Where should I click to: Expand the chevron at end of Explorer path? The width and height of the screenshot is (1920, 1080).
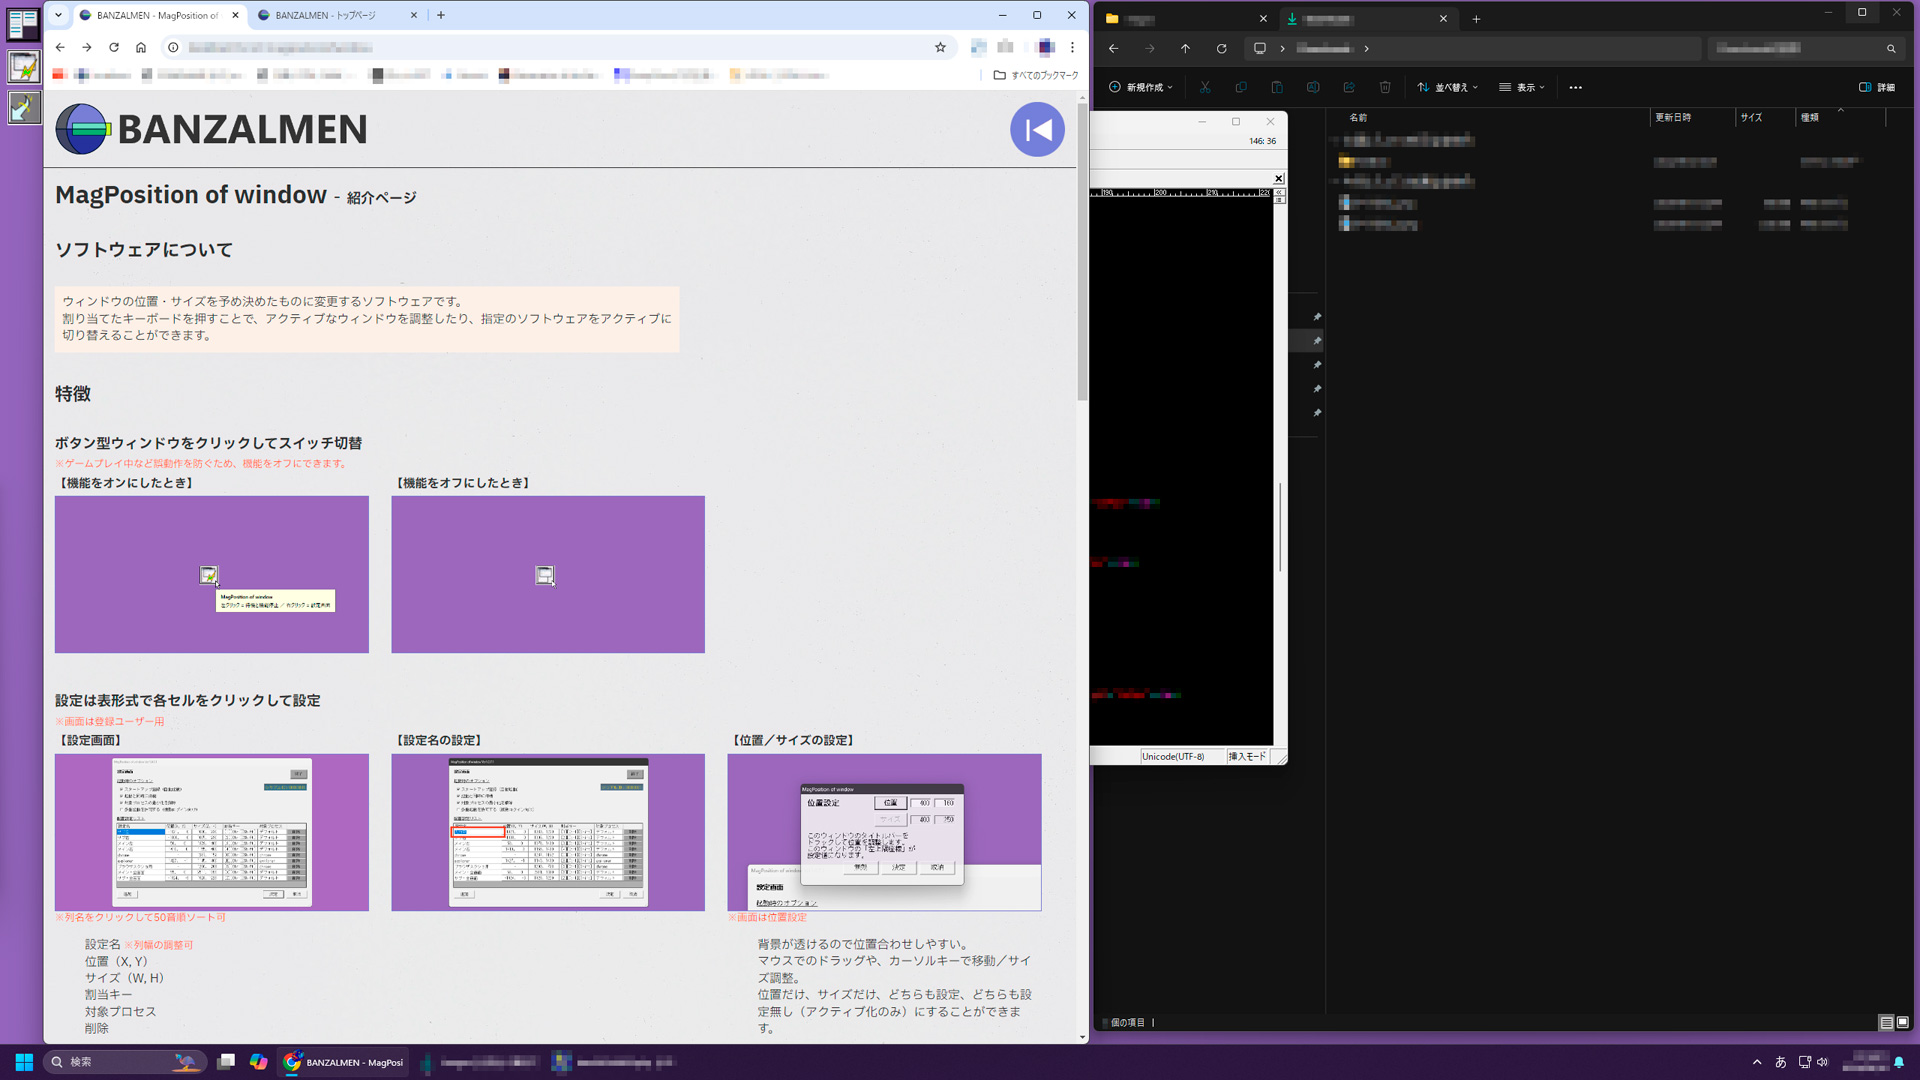point(1367,48)
